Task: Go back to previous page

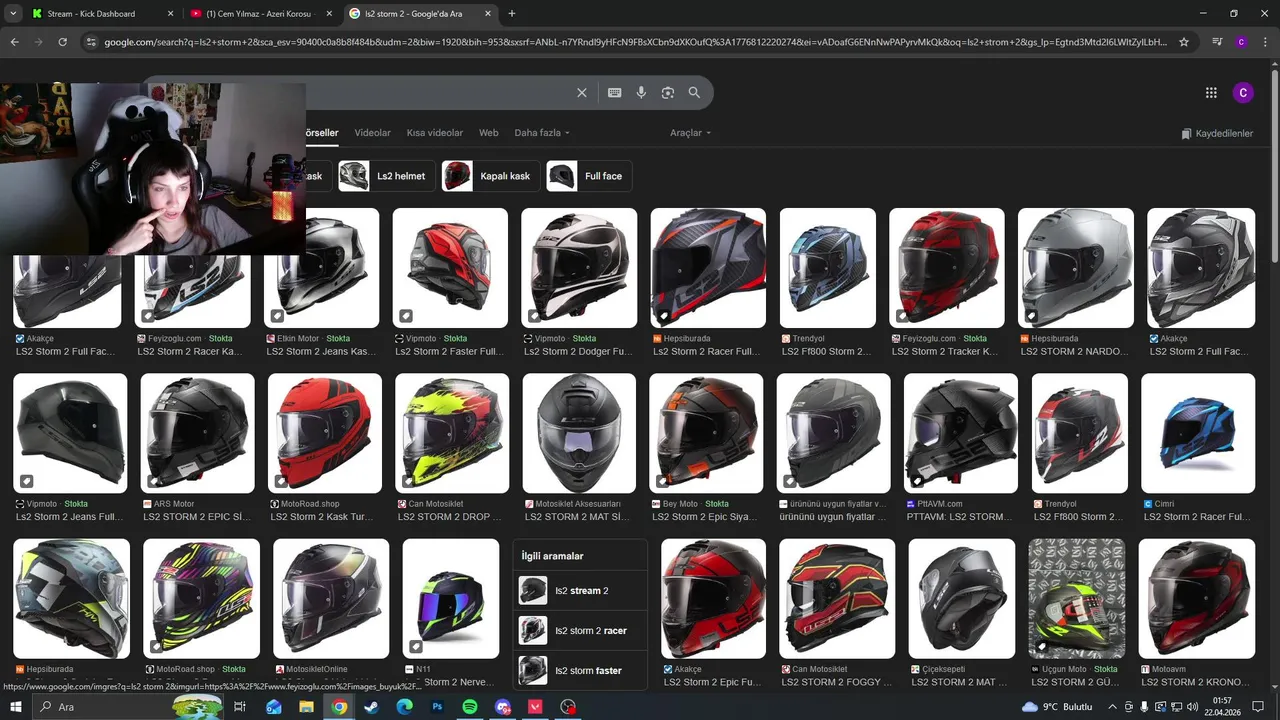Action: click(14, 42)
